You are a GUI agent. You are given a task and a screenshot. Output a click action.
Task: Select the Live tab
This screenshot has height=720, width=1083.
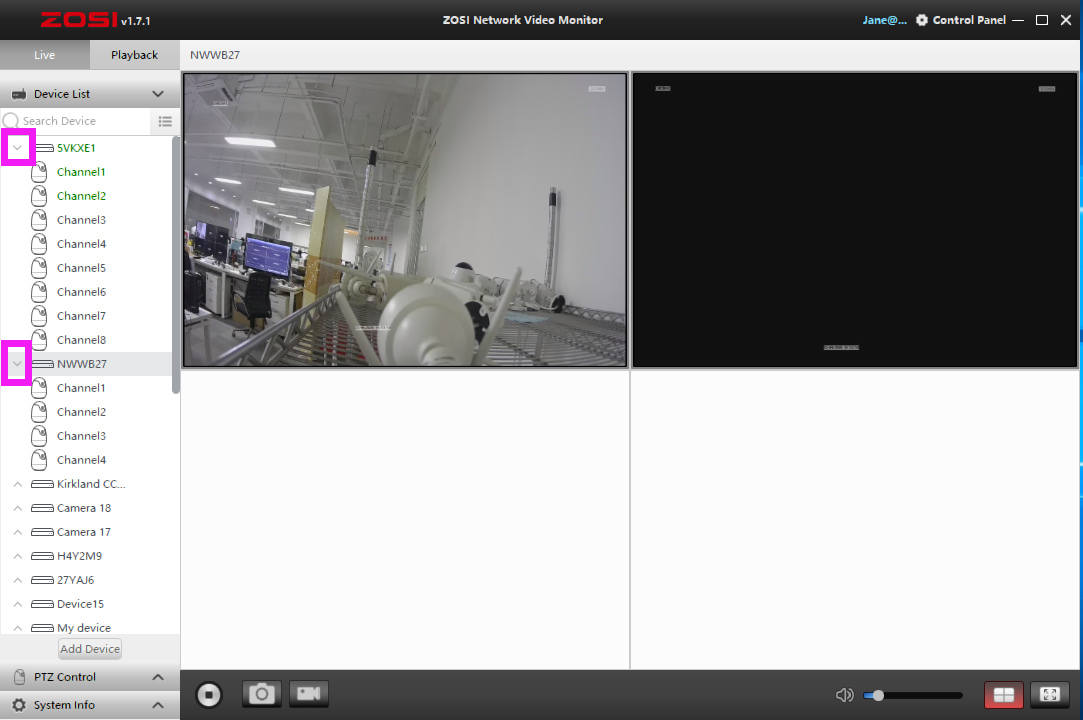tap(45, 55)
